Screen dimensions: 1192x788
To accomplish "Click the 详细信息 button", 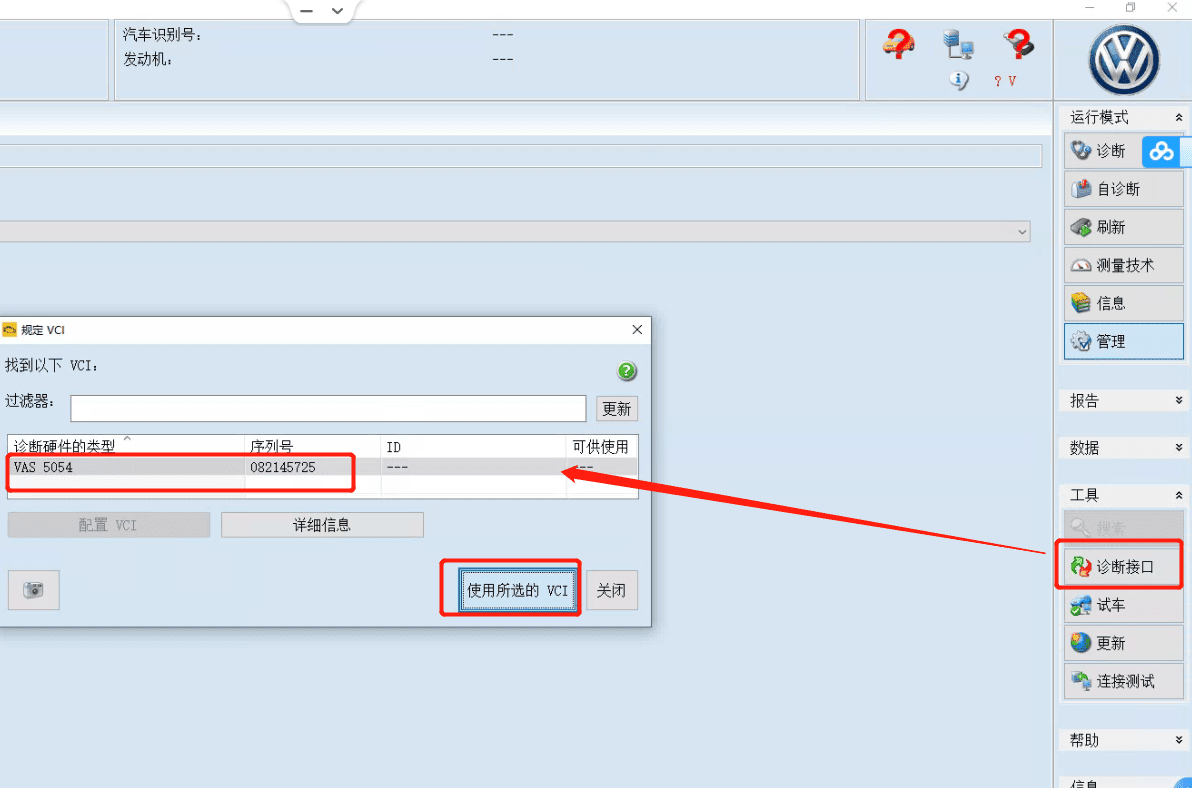I will pos(322,525).
